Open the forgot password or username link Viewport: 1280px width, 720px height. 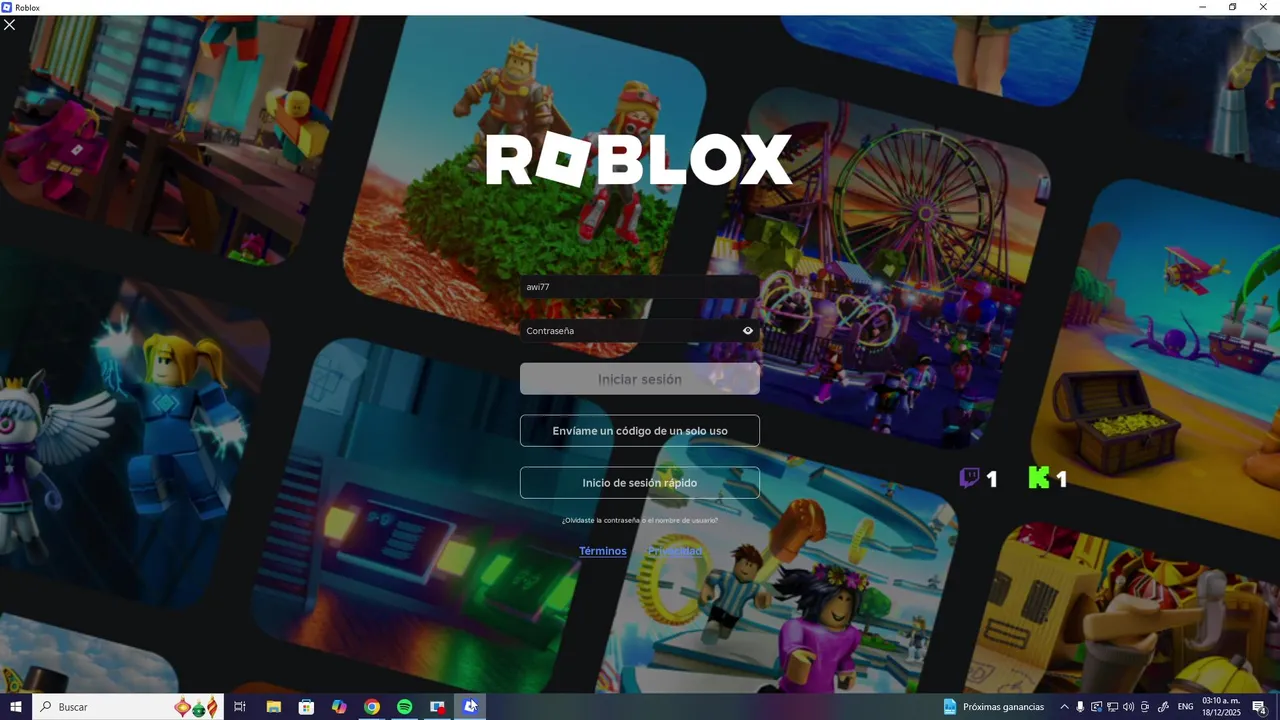click(x=640, y=520)
